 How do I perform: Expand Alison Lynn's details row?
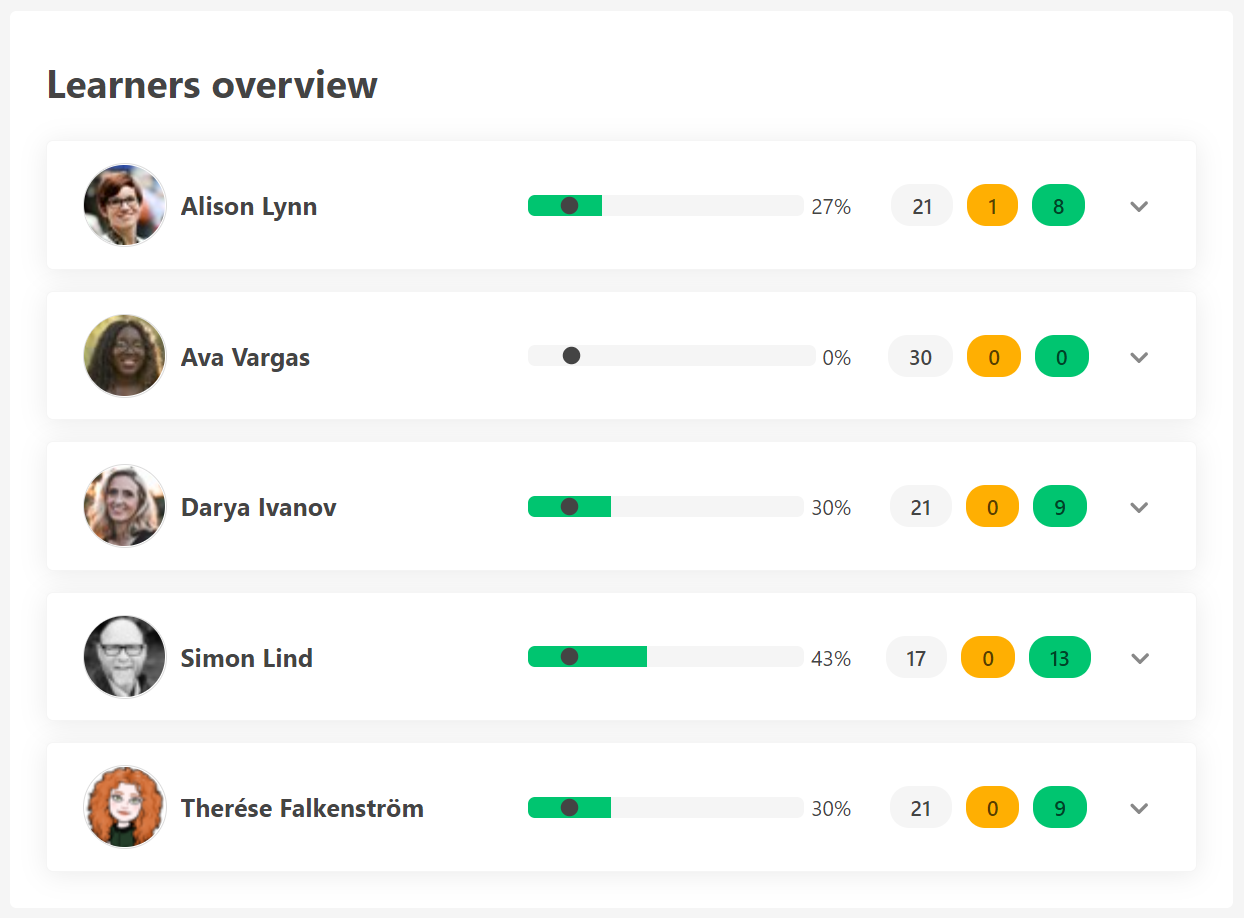tap(1139, 205)
